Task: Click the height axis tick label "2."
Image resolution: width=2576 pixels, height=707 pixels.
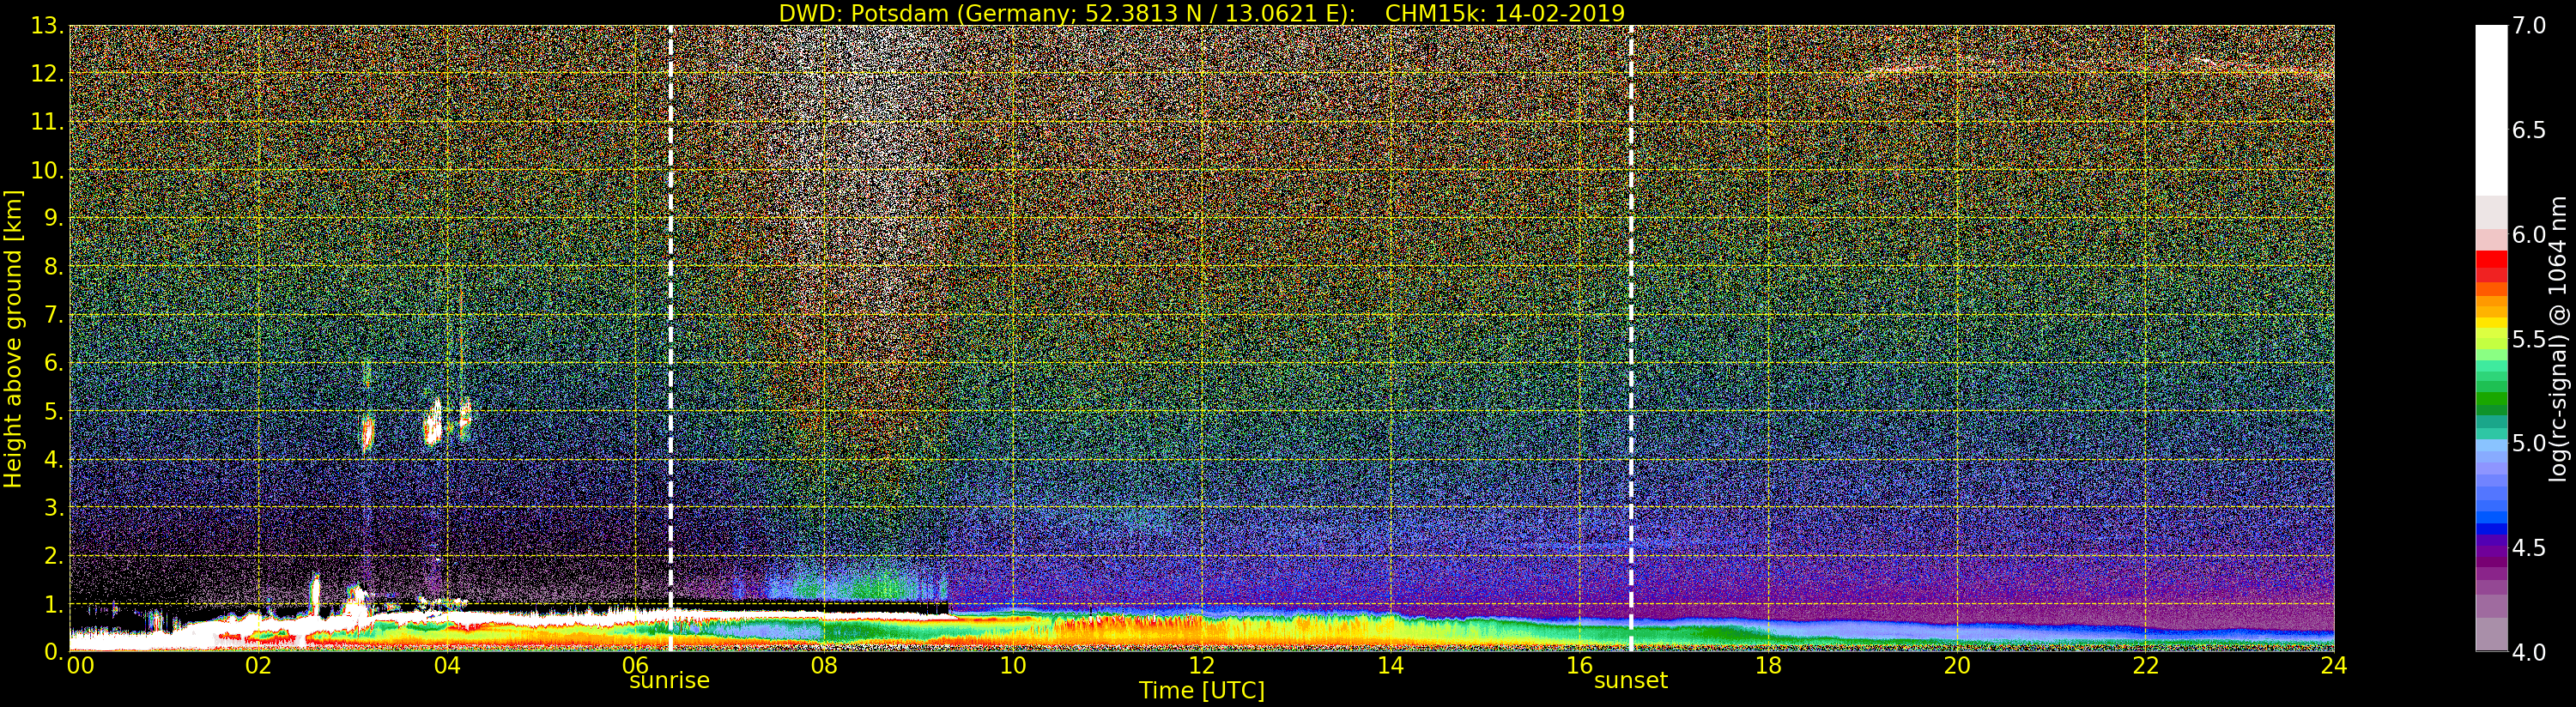Action: click(x=53, y=556)
